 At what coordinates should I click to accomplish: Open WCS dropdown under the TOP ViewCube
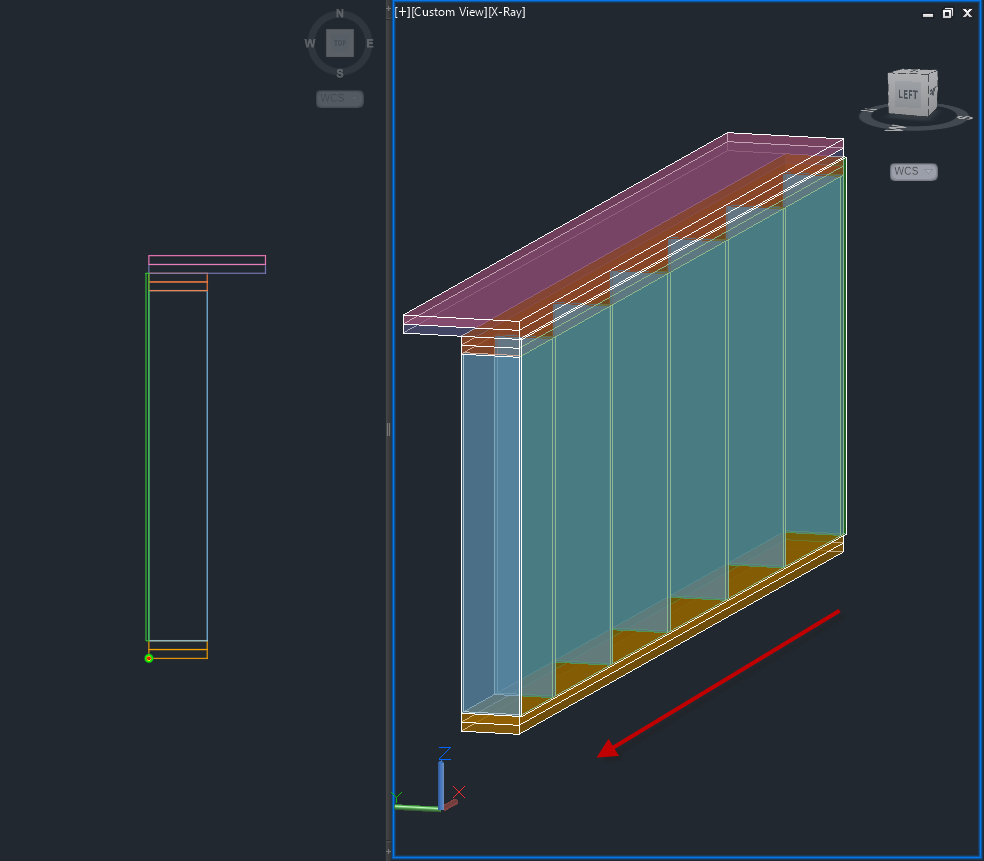[x=340, y=99]
